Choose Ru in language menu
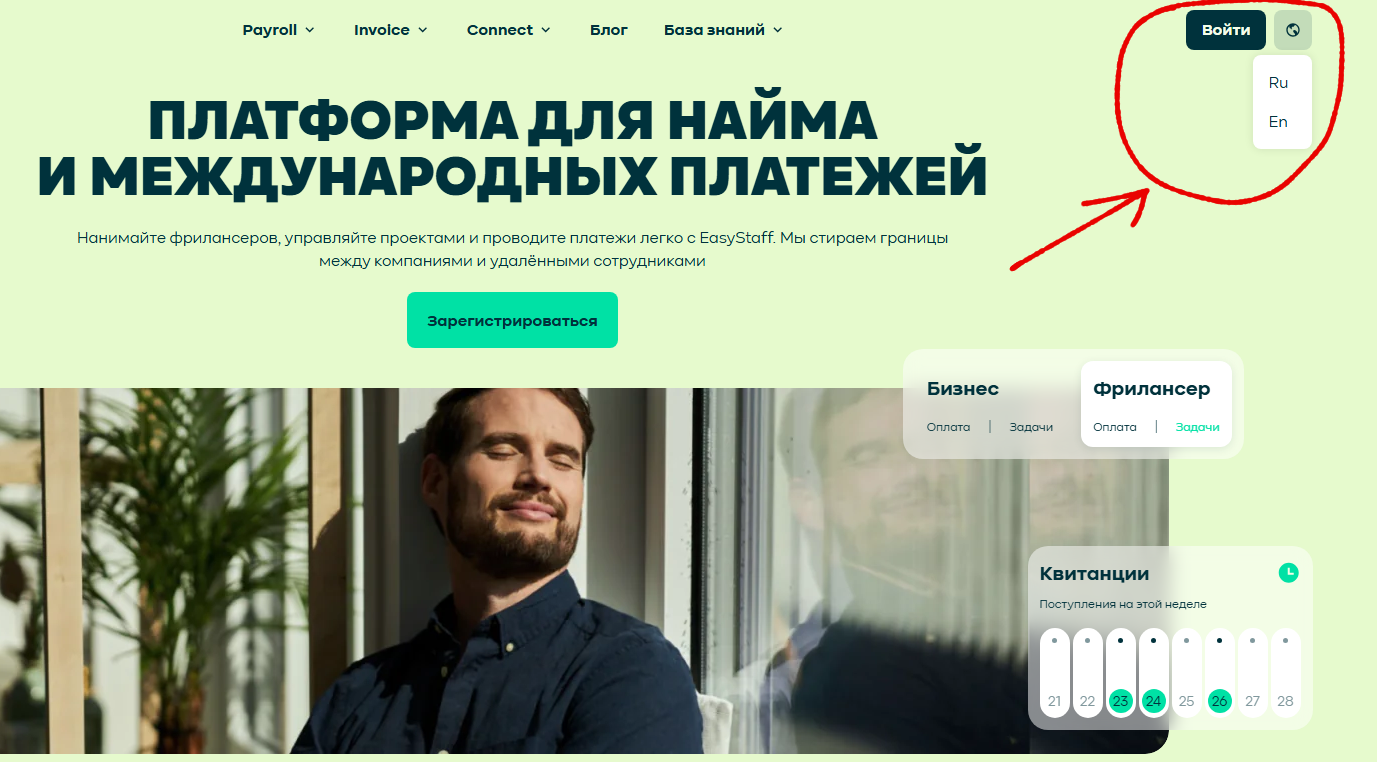This screenshot has height=762, width=1377. (x=1278, y=83)
